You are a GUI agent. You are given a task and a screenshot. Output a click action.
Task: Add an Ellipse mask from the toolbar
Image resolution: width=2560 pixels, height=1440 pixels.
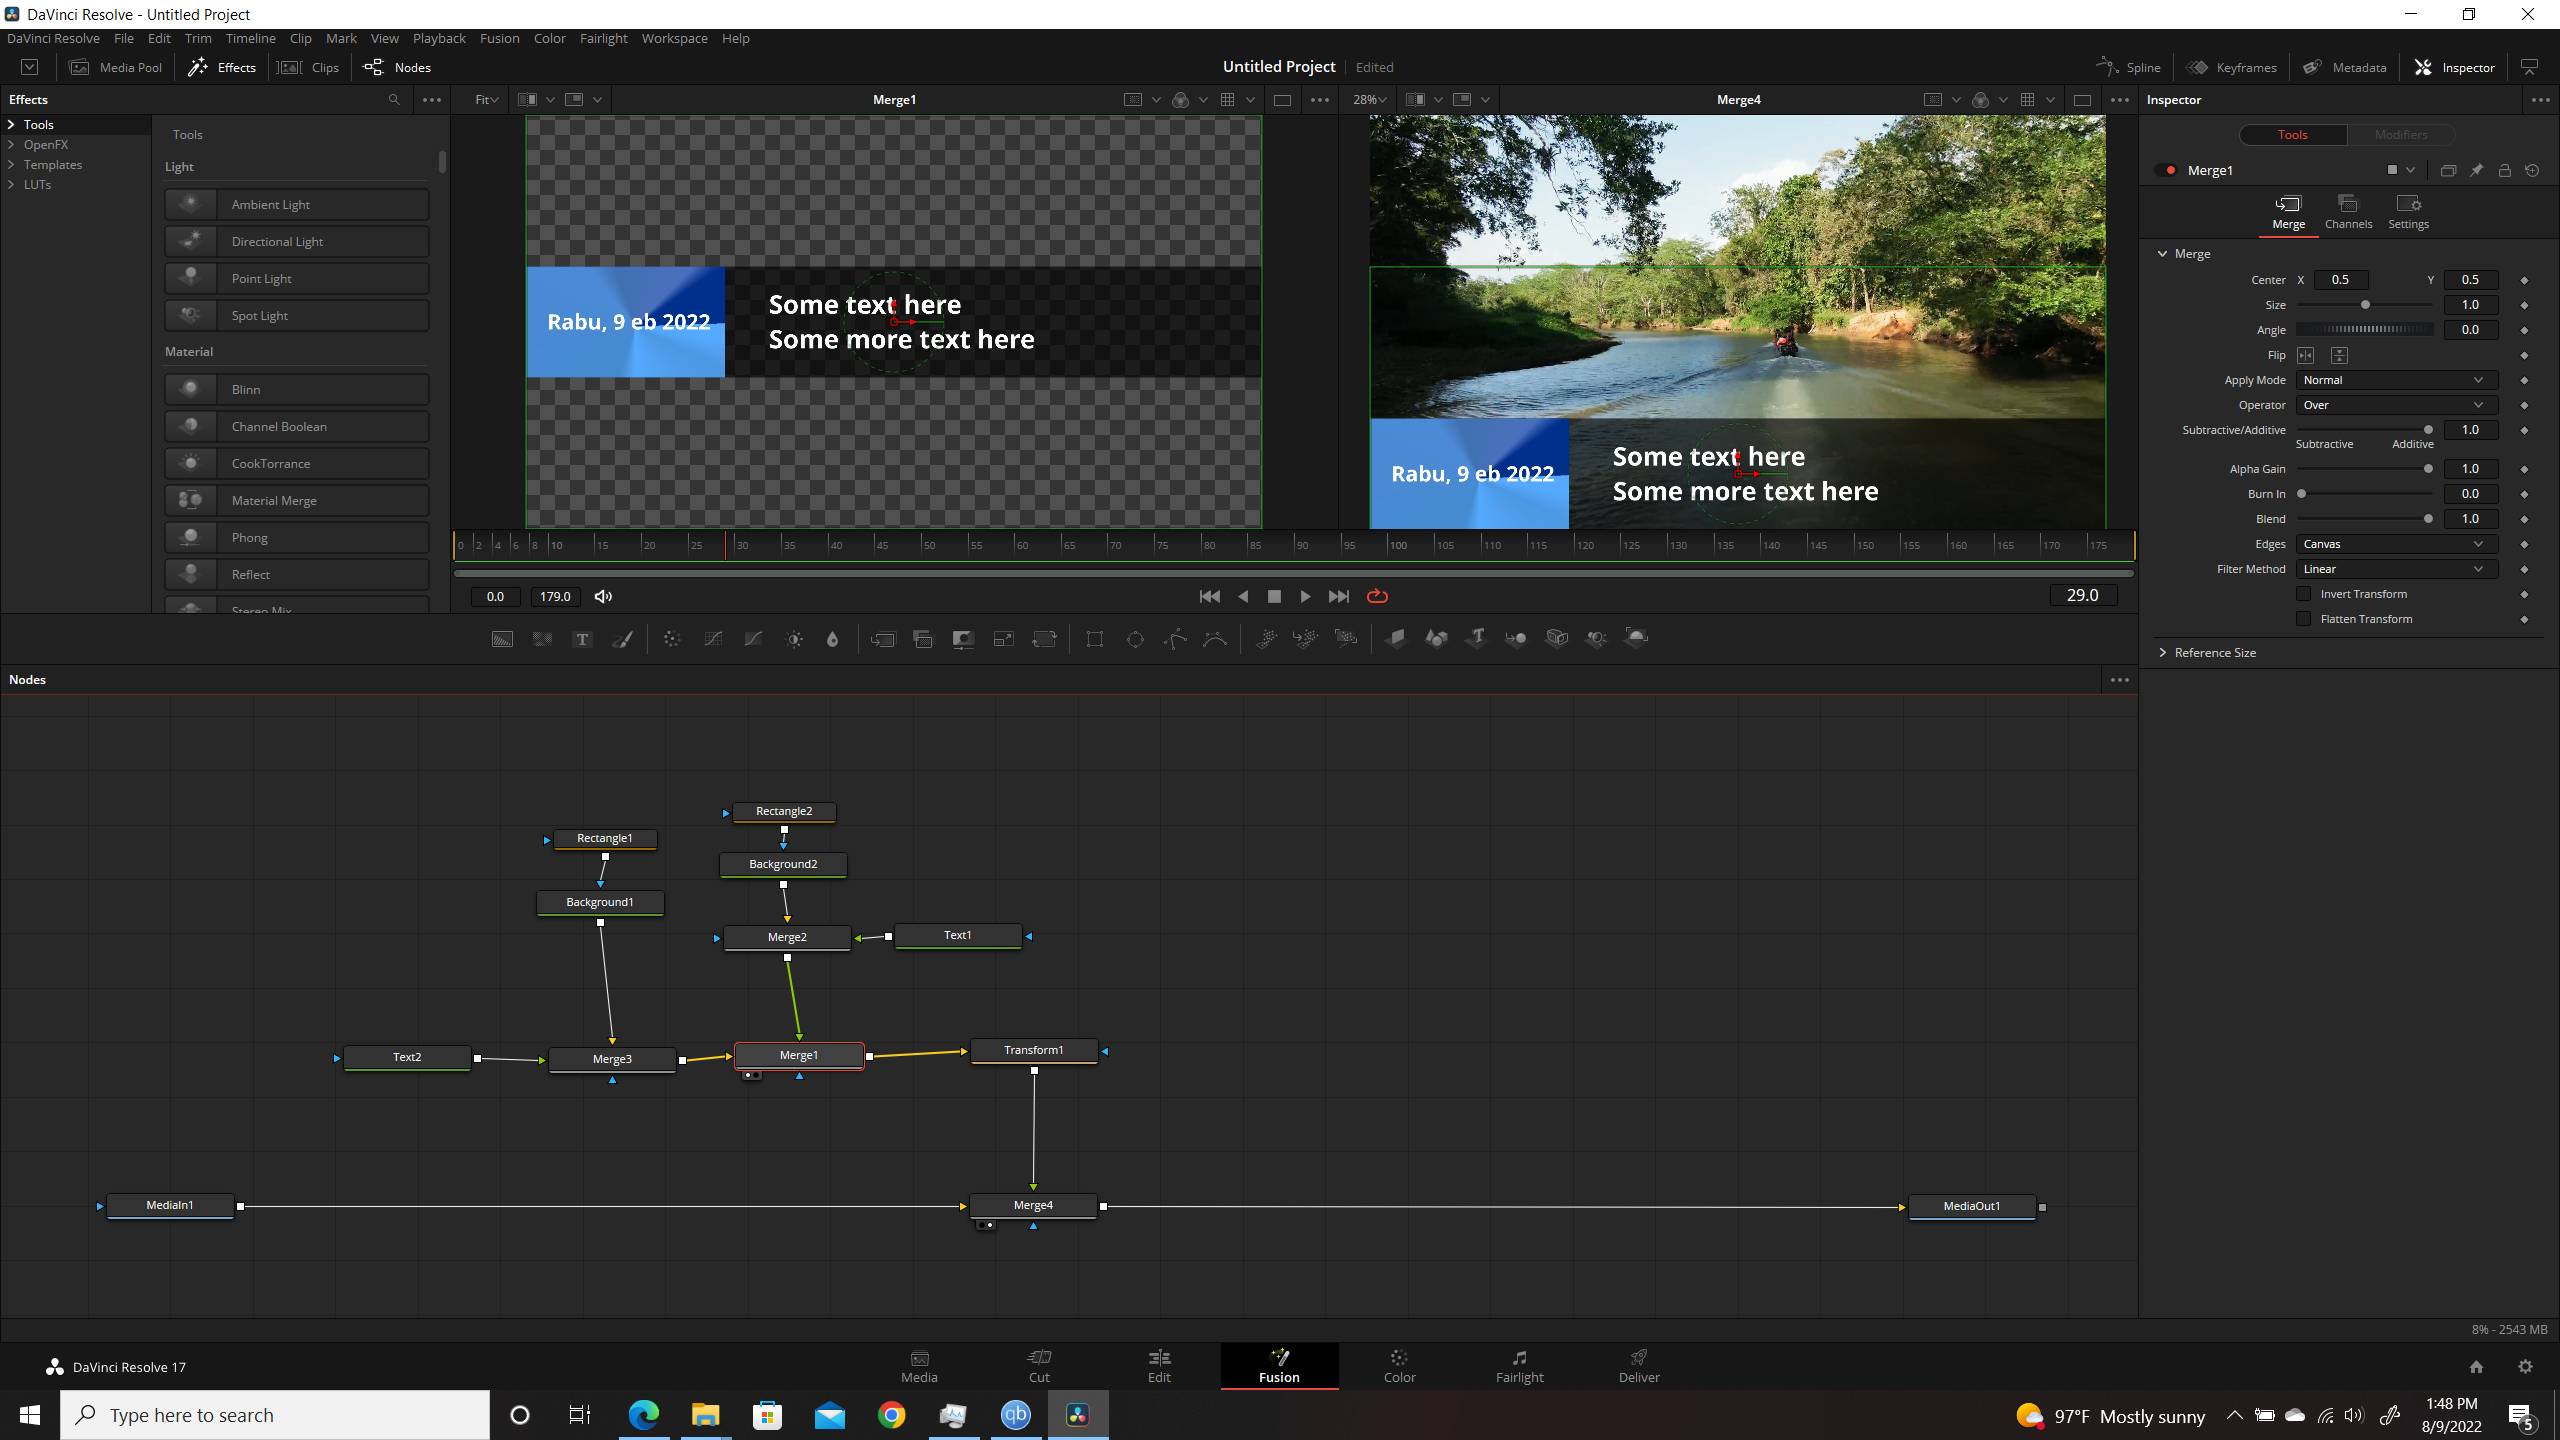coord(1135,639)
